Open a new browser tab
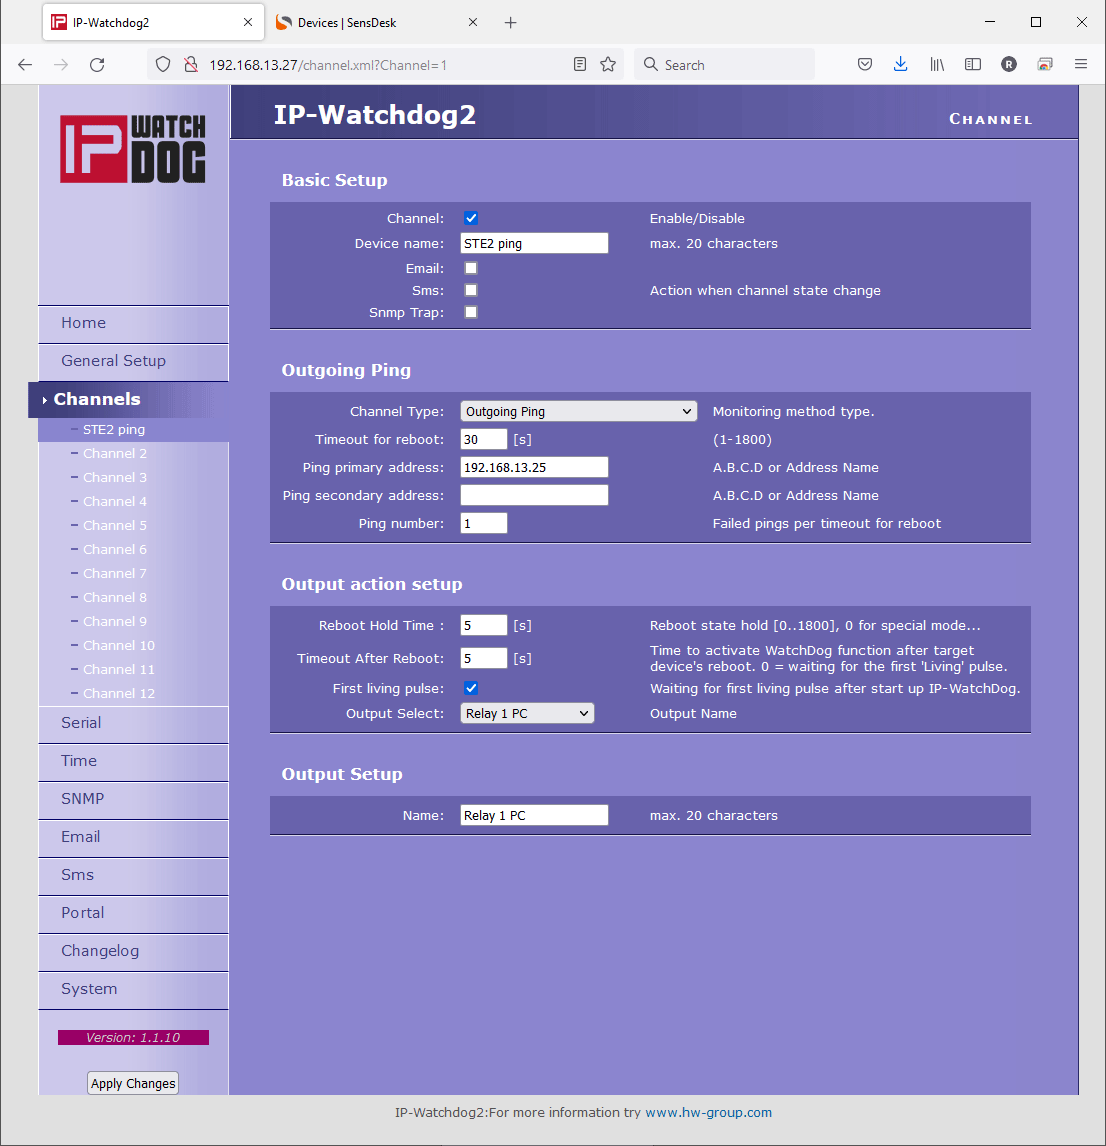 tap(510, 23)
